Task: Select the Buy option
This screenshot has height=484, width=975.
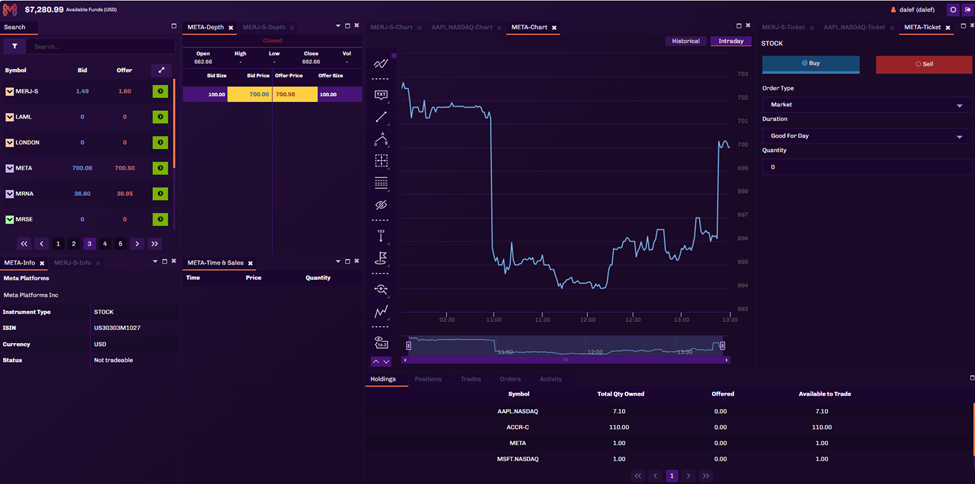Action: click(810, 63)
